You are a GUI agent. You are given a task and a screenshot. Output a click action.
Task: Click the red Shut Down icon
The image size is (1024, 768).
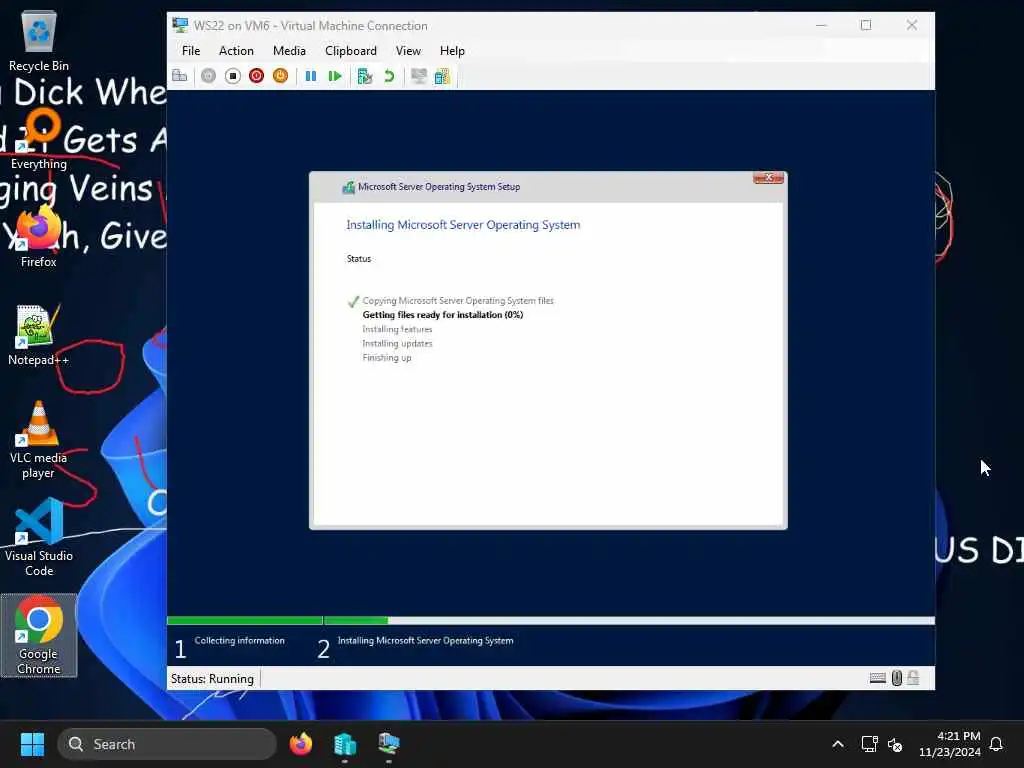tap(257, 76)
